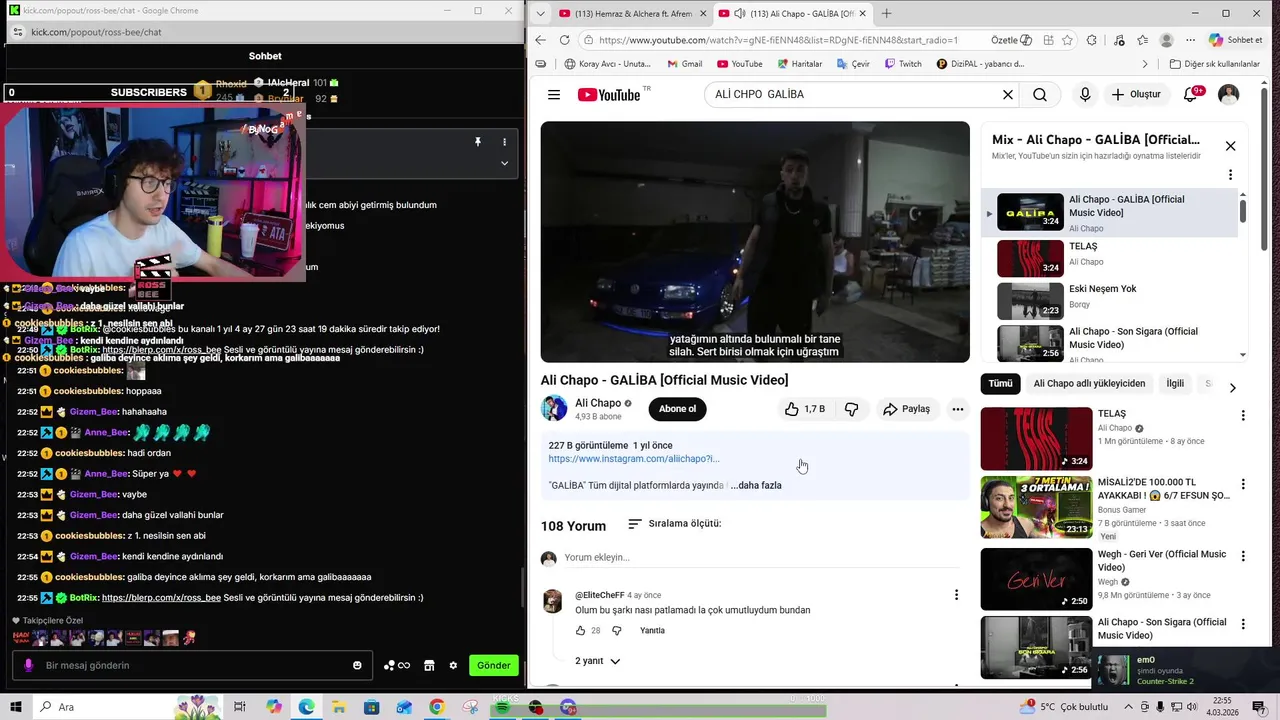Open the Instagram link in the description
Viewport: 1280px width, 720px height.
634,459
